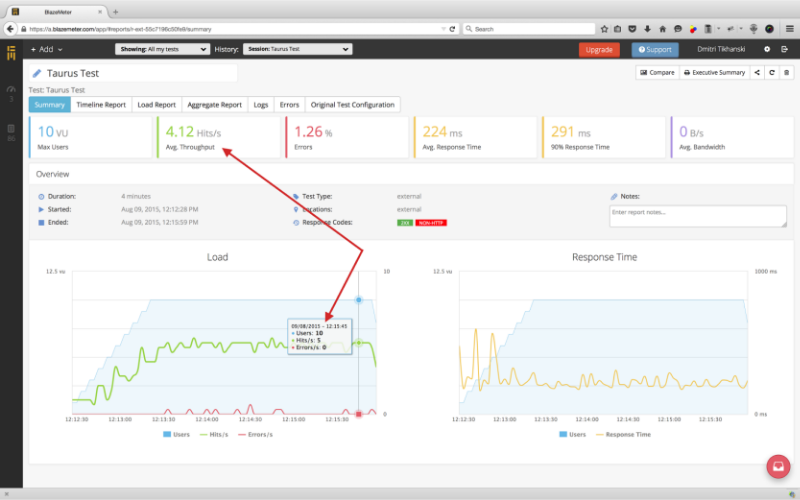800x500 pixels.
Task: Click the Test: Taurus Test link
Action: click(57, 90)
